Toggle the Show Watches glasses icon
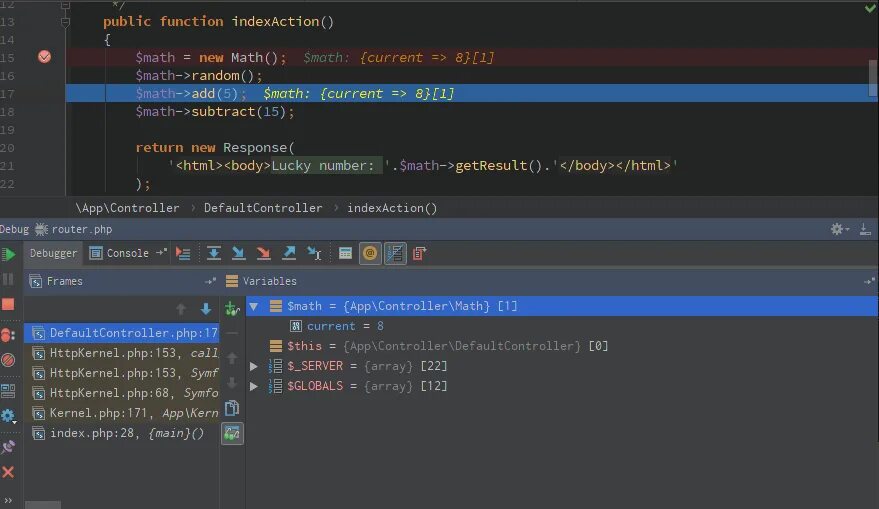The width and height of the screenshot is (879, 509). click(x=232, y=433)
